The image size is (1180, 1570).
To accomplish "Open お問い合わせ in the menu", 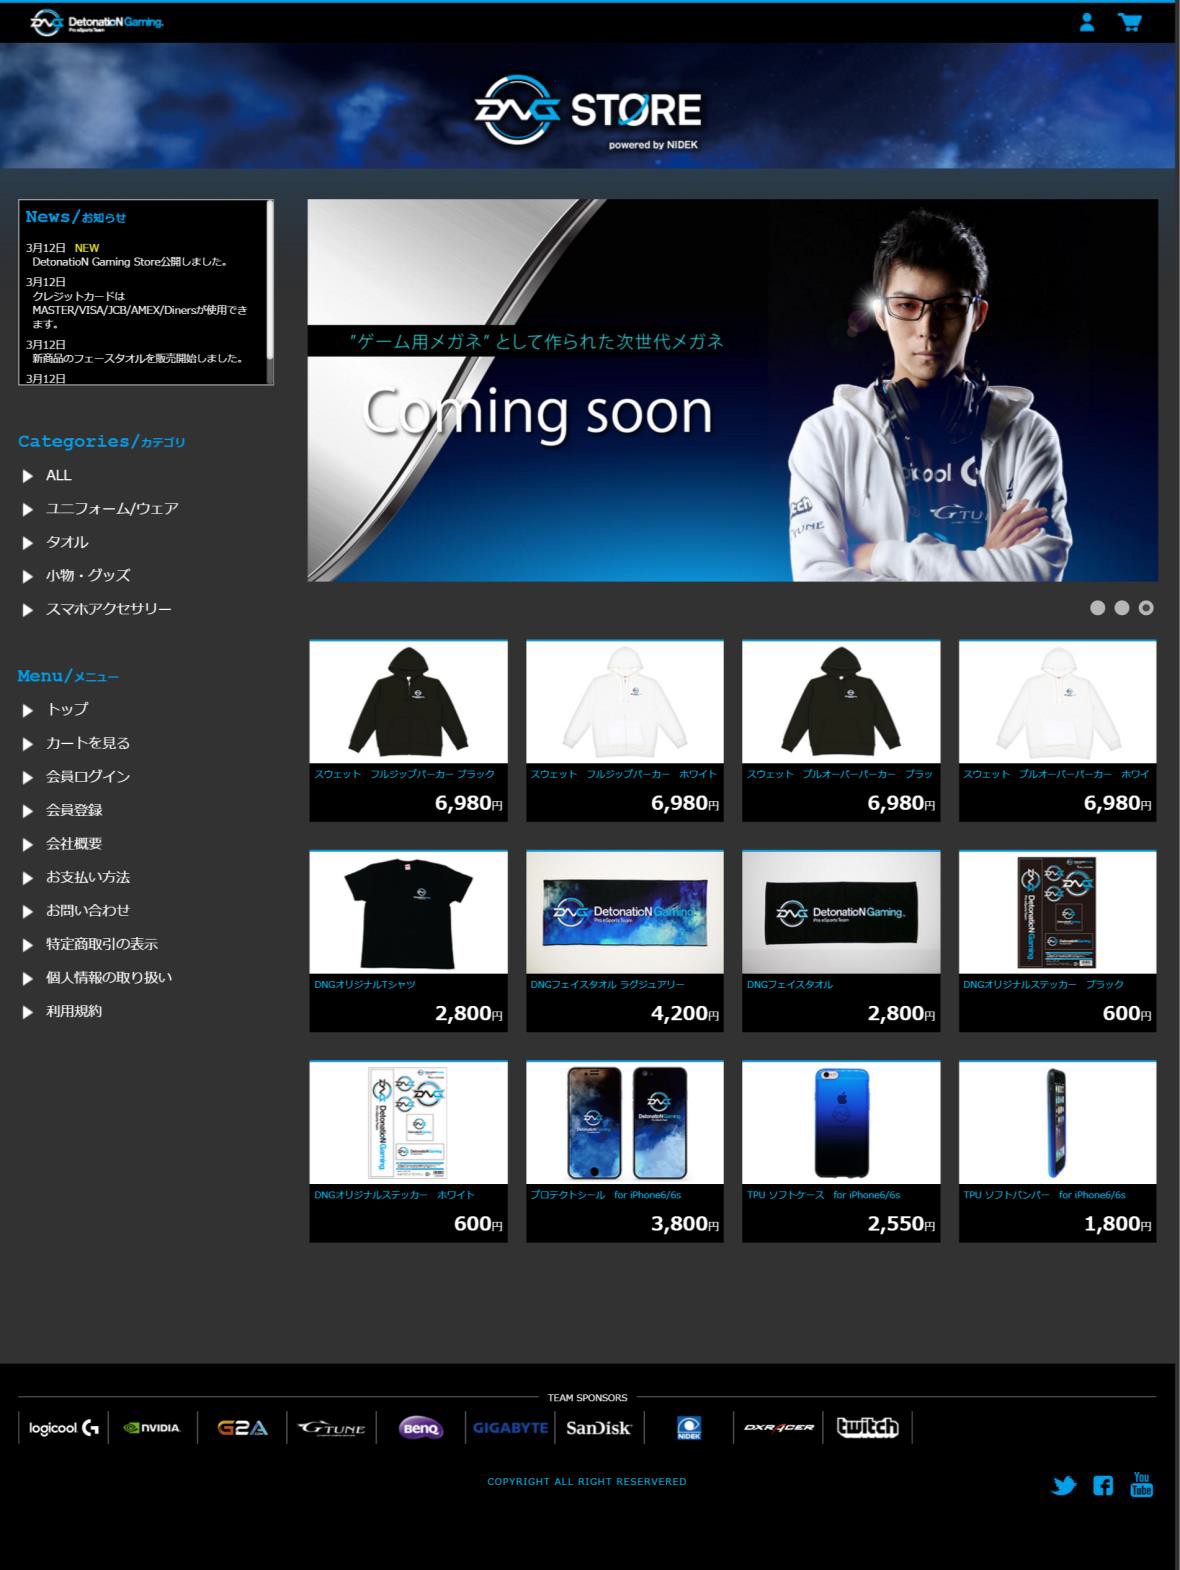I will pyautogui.click(x=88, y=911).
